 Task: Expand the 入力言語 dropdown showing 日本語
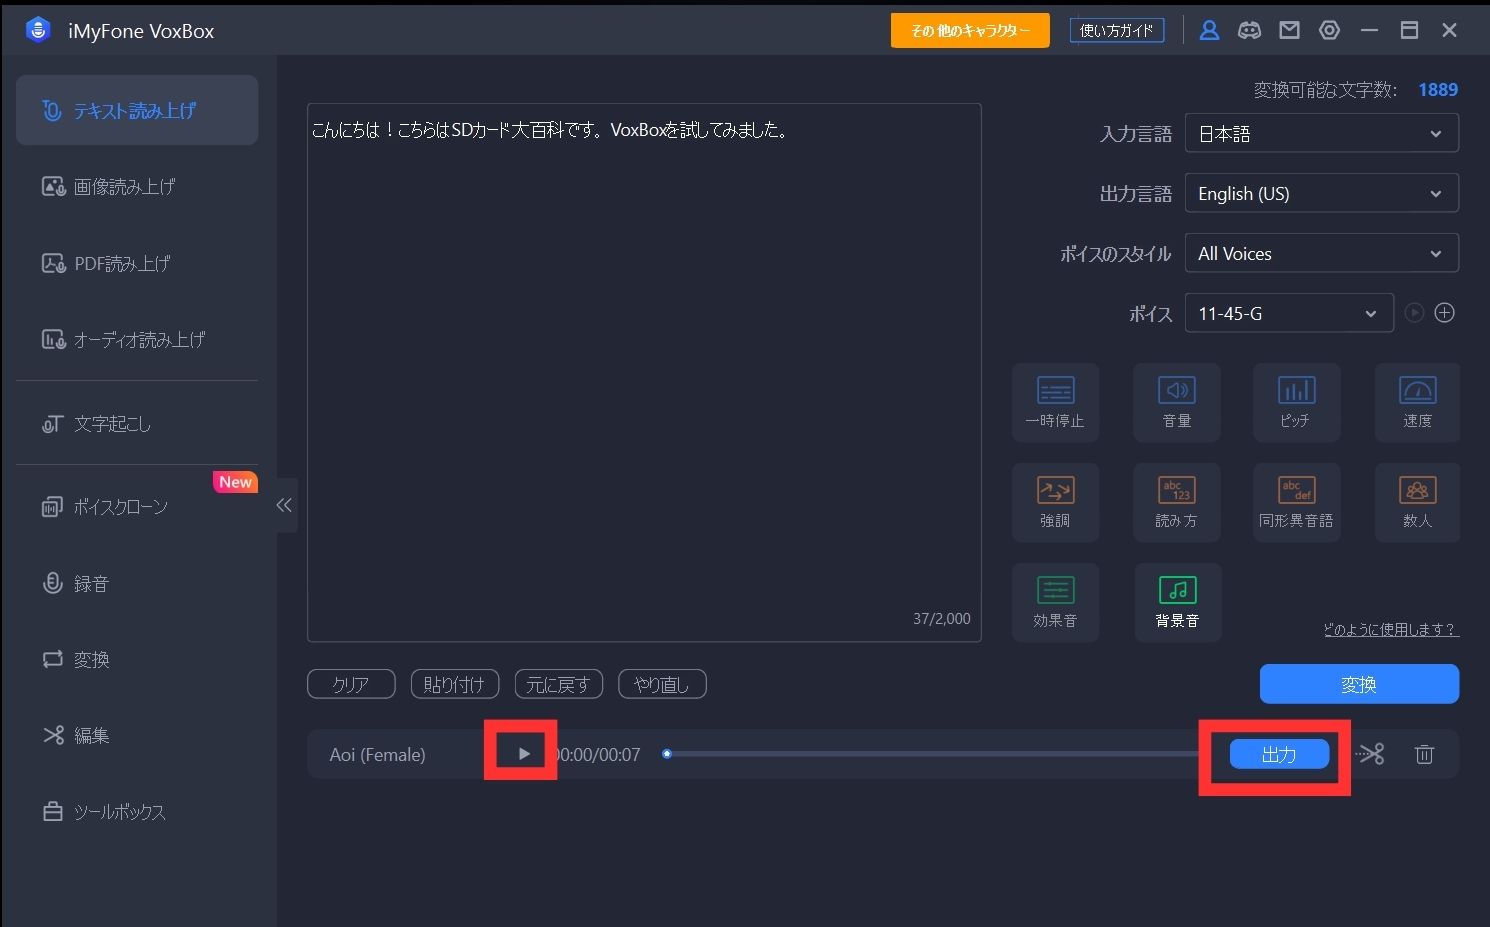[x=1321, y=134]
